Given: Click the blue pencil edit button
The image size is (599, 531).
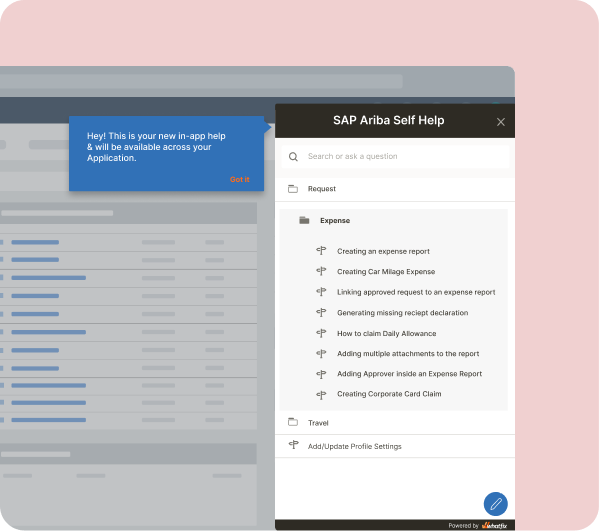Looking at the screenshot, I should click(x=495, y=504).
